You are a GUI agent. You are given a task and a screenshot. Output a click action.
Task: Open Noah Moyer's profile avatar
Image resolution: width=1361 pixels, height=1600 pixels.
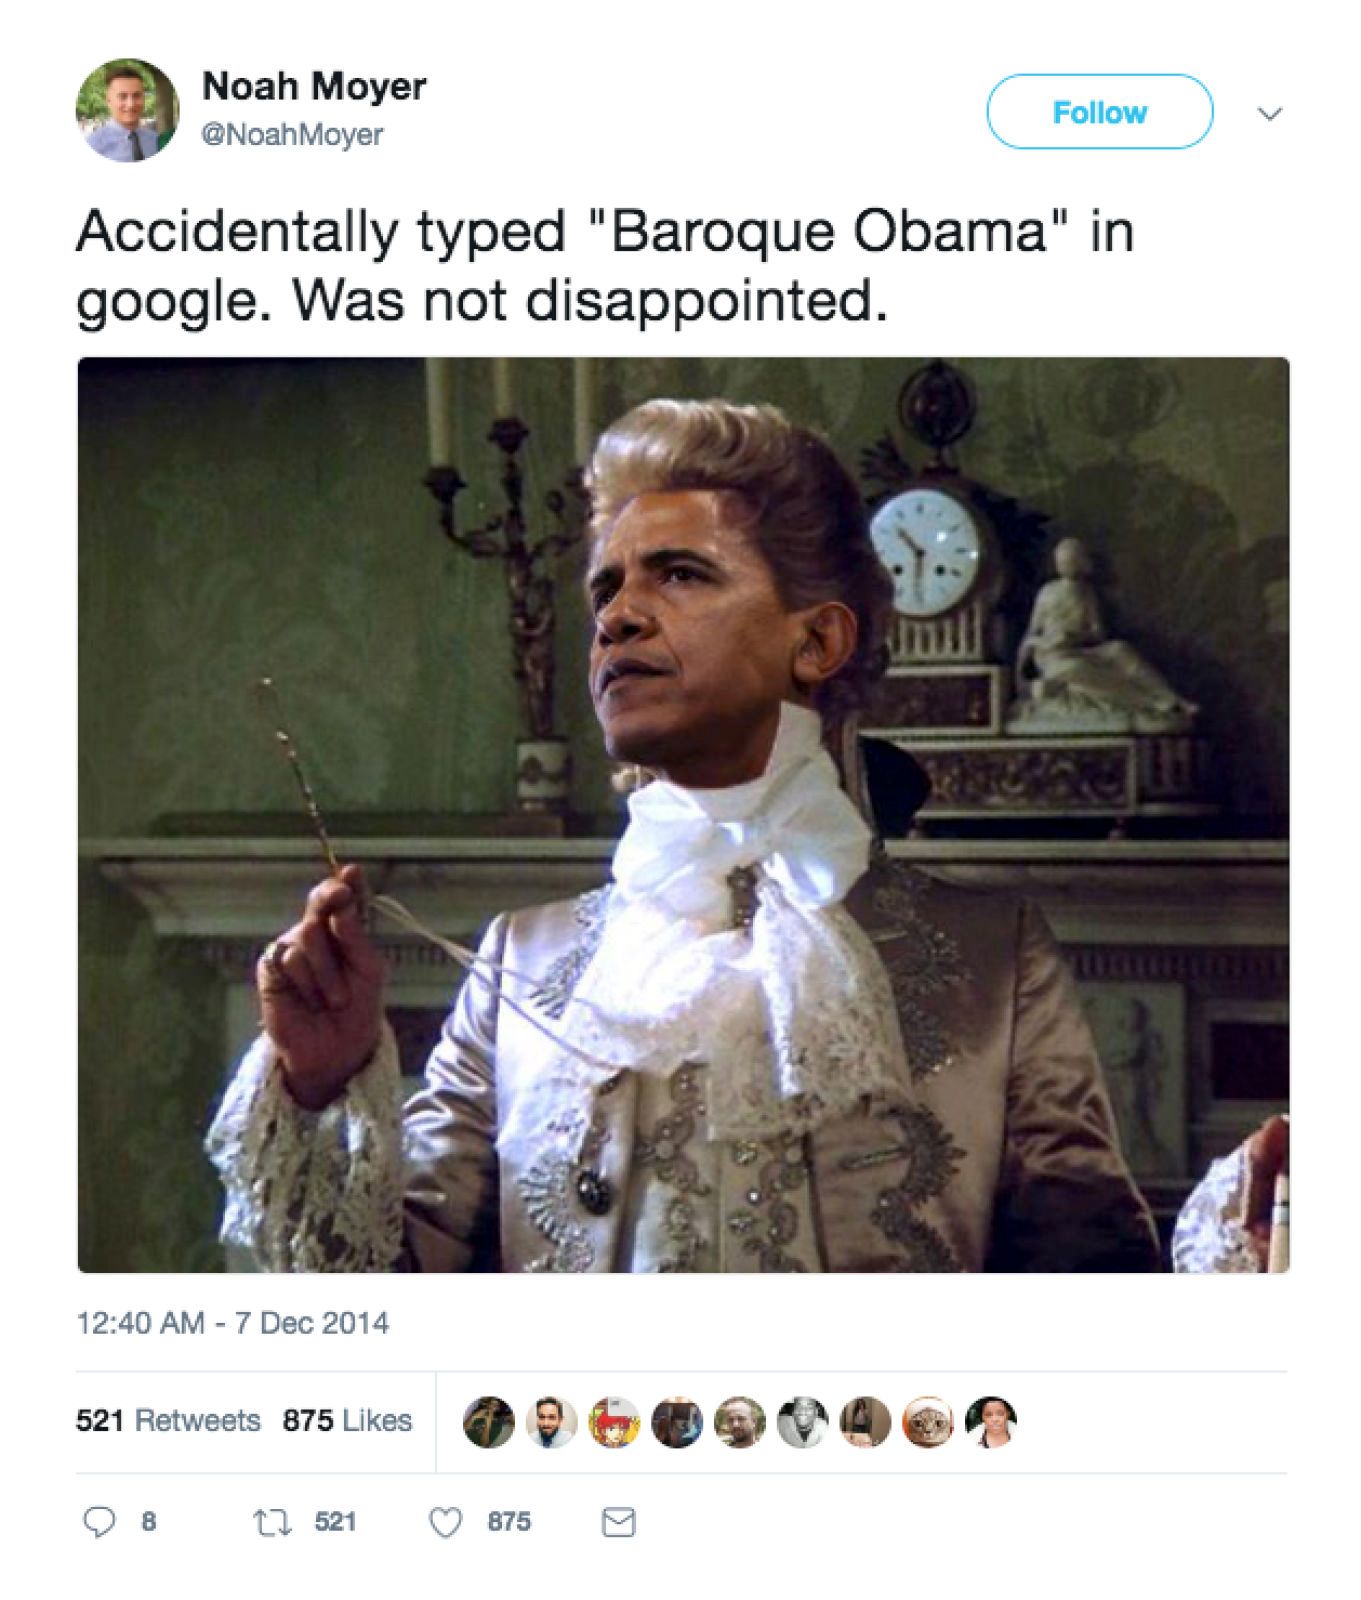[x=127, y=110]
